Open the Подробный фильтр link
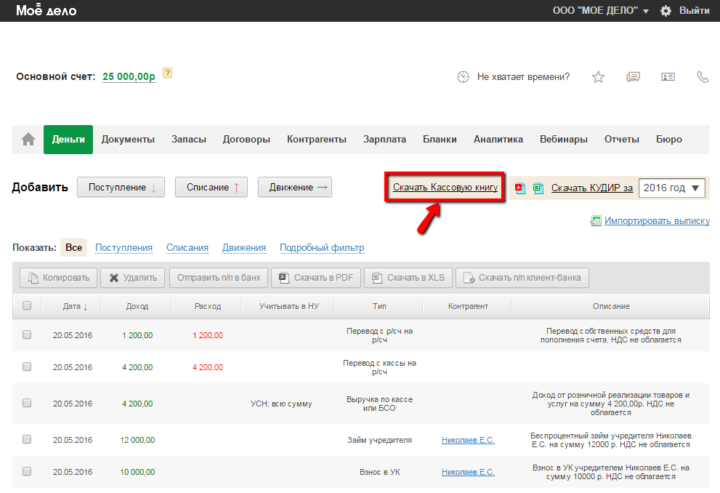The width and height of the screenshot is (720, 493). point(322,247)
